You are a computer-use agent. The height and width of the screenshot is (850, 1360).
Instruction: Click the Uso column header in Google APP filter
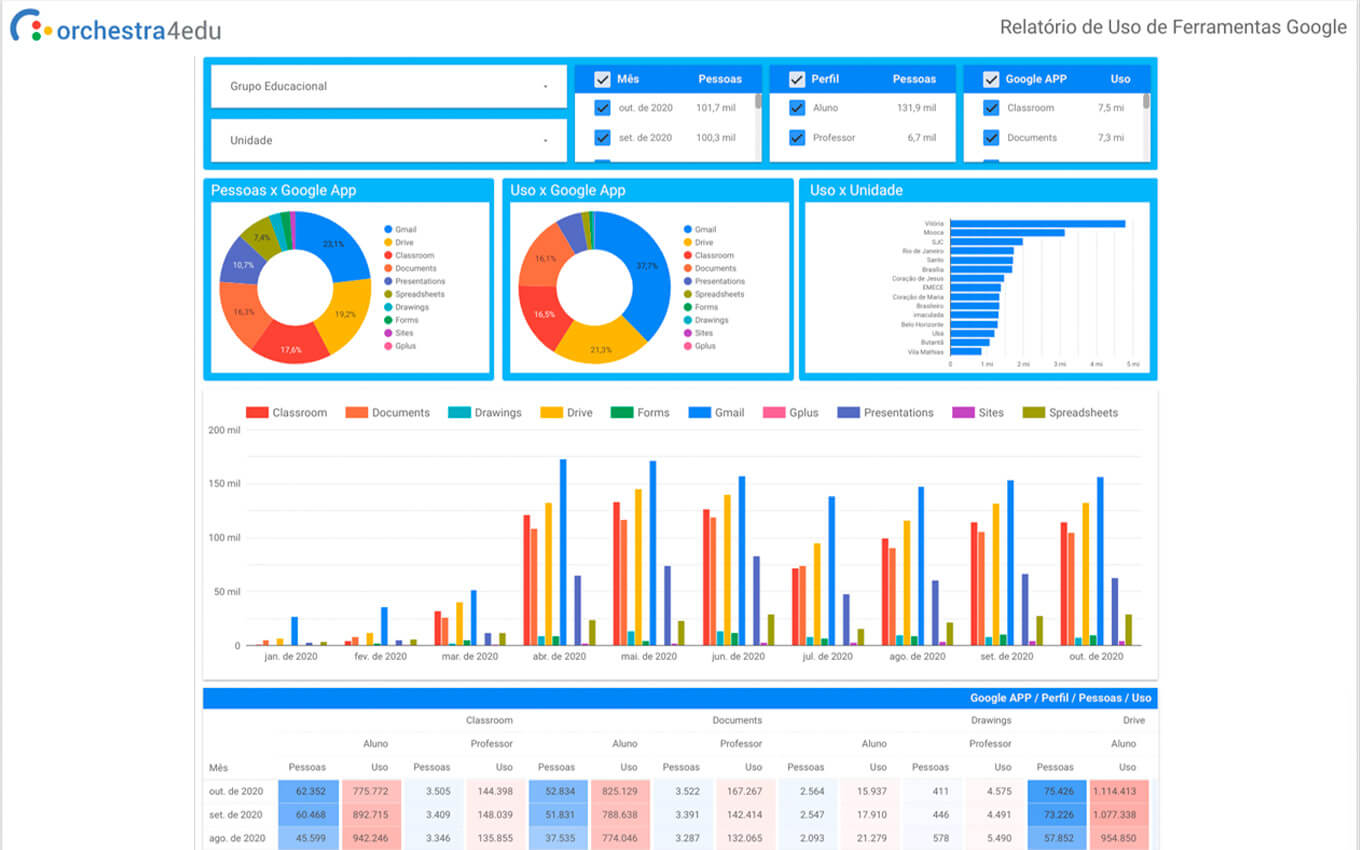1120,79
